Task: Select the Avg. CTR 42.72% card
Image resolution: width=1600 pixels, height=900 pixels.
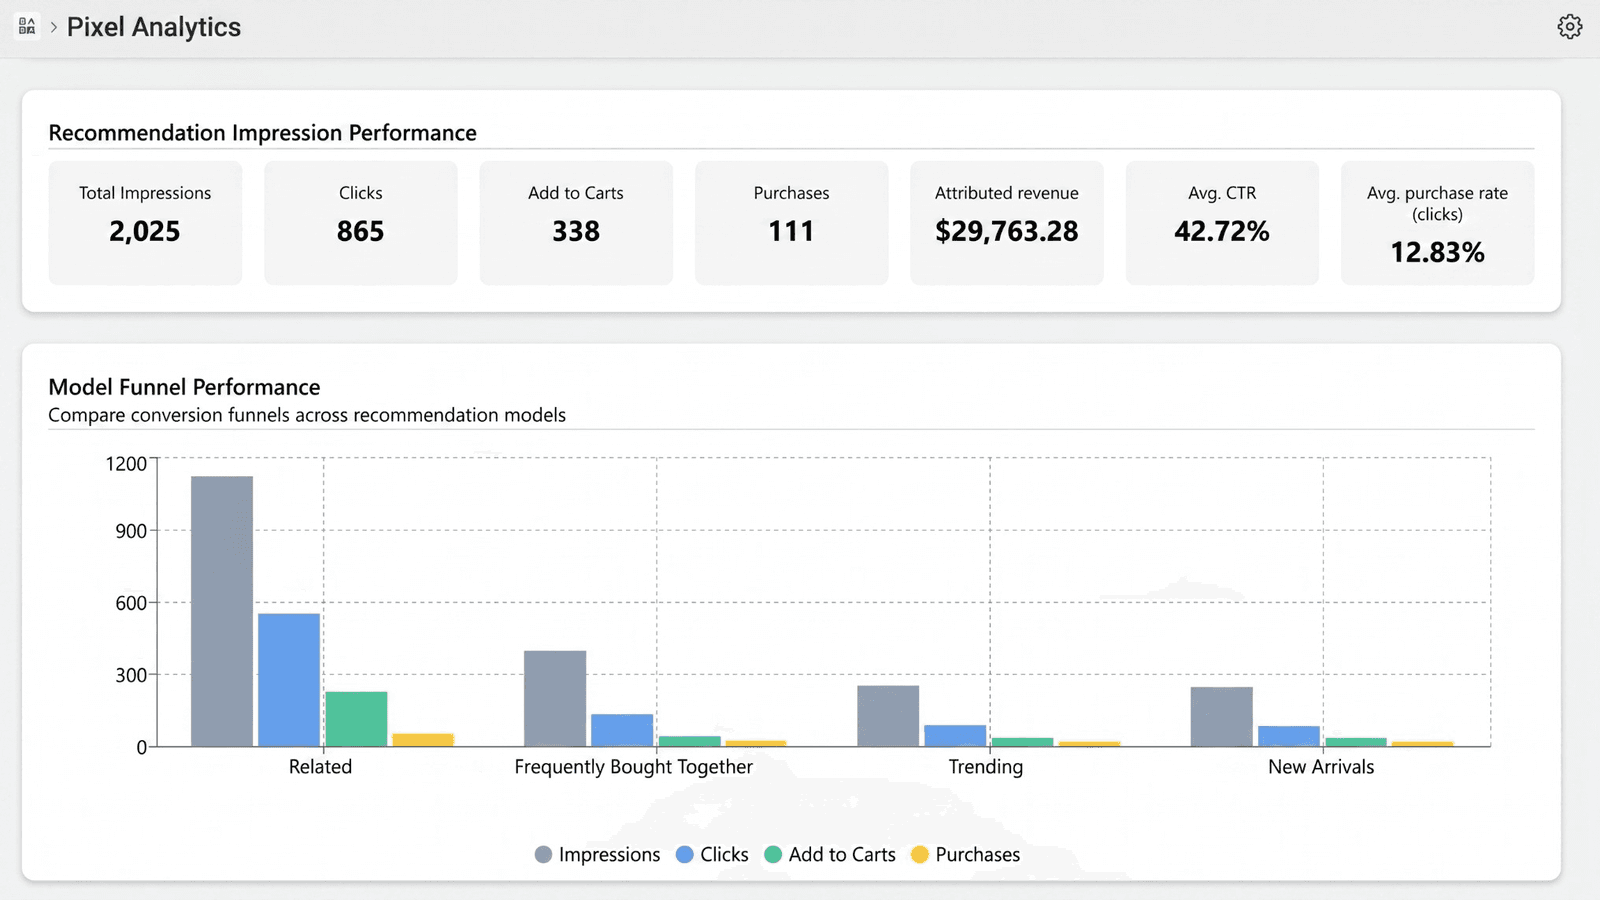Action: click(x=1222, y=223)
